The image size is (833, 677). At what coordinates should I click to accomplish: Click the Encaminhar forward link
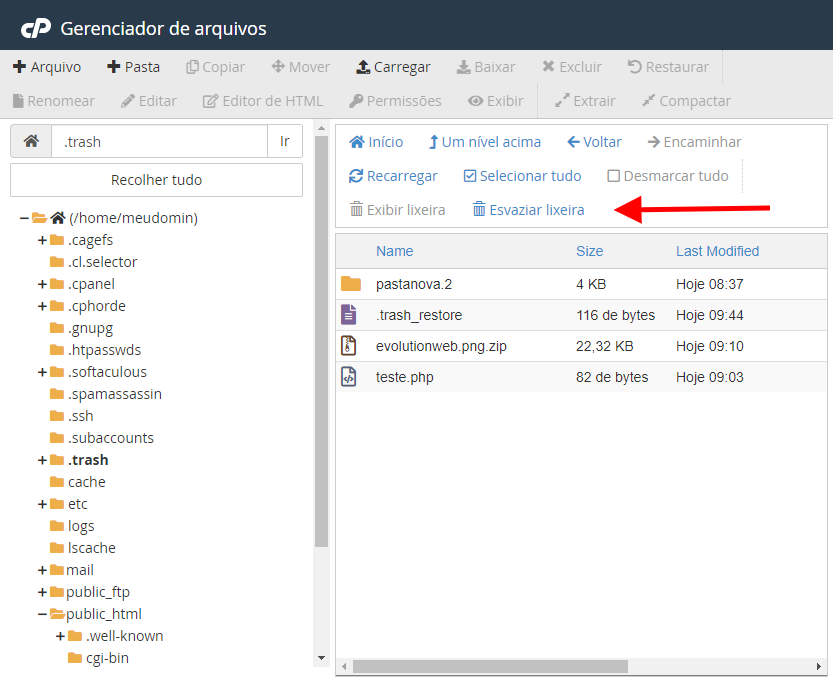694,142
